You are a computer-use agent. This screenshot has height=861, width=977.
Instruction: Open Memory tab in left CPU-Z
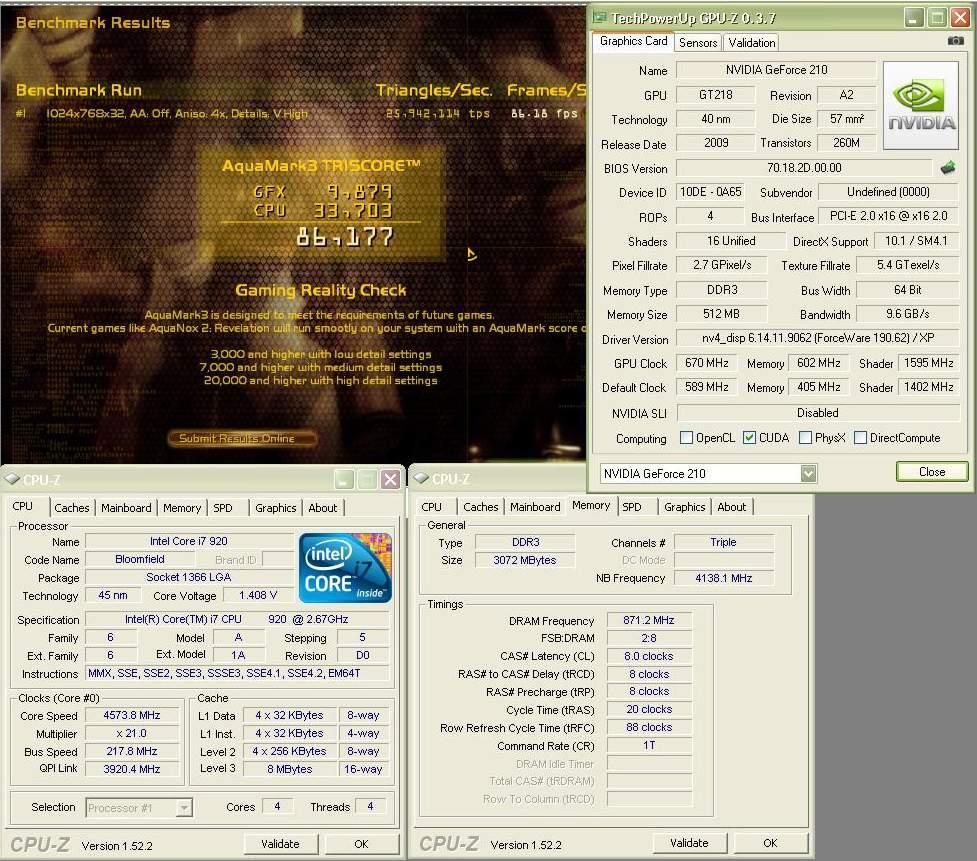[x=182, y=508]
